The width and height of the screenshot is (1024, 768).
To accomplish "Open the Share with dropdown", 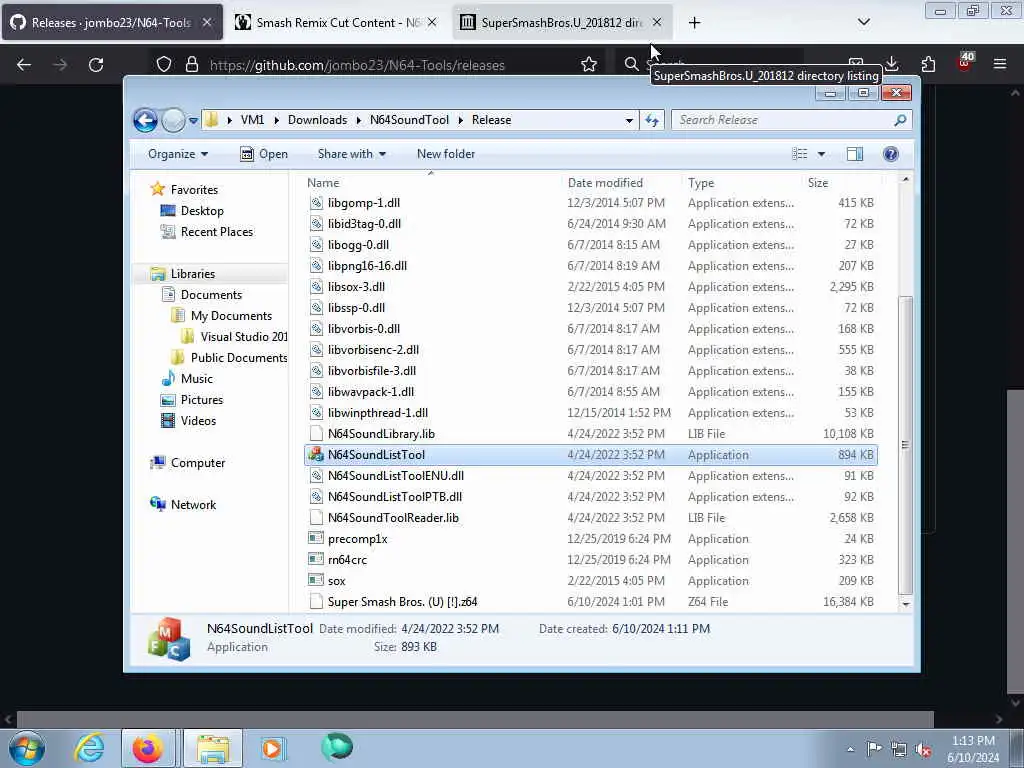I will 351,154.
